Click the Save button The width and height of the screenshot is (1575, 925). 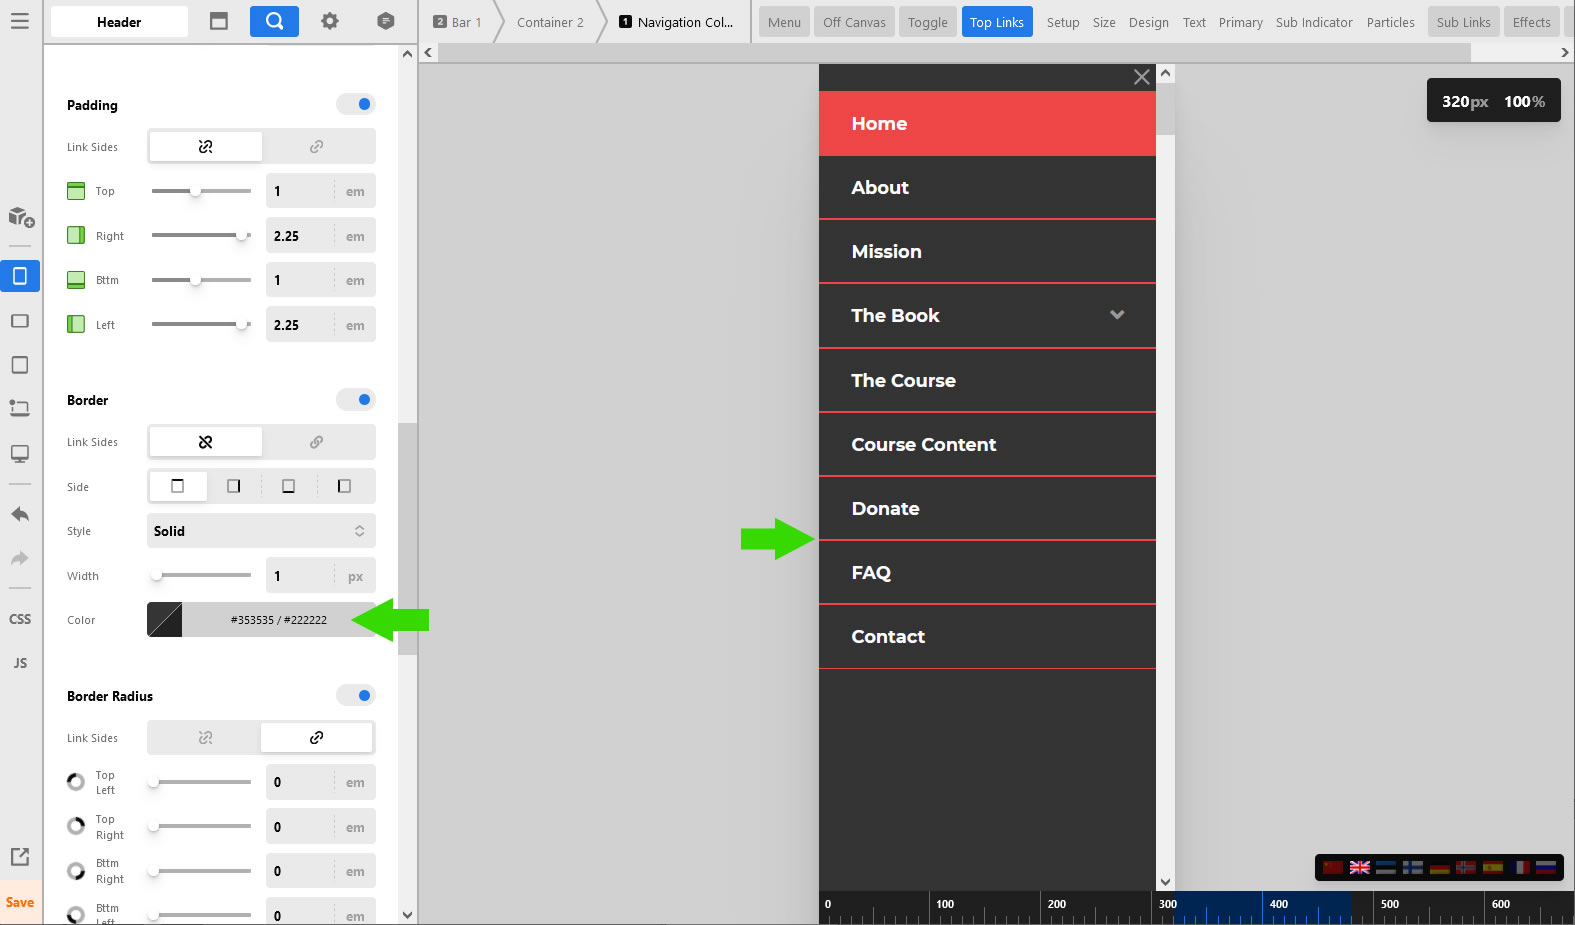pos(20,902)
